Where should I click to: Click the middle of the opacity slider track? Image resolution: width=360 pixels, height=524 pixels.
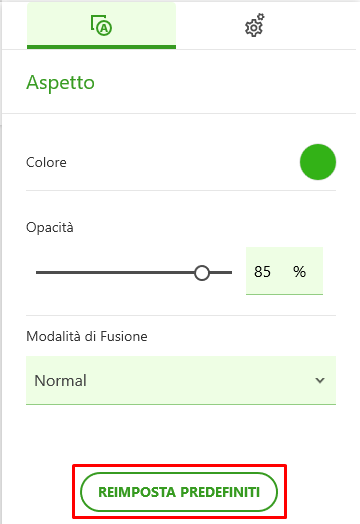coord(134,273)
